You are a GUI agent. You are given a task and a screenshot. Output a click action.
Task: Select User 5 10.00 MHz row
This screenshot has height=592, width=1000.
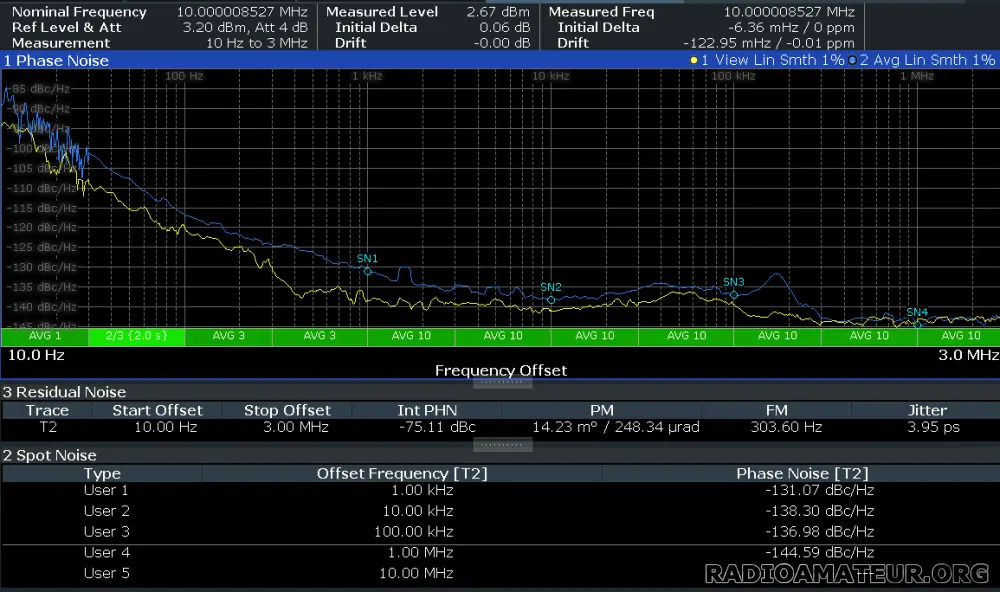pos(500,573)
